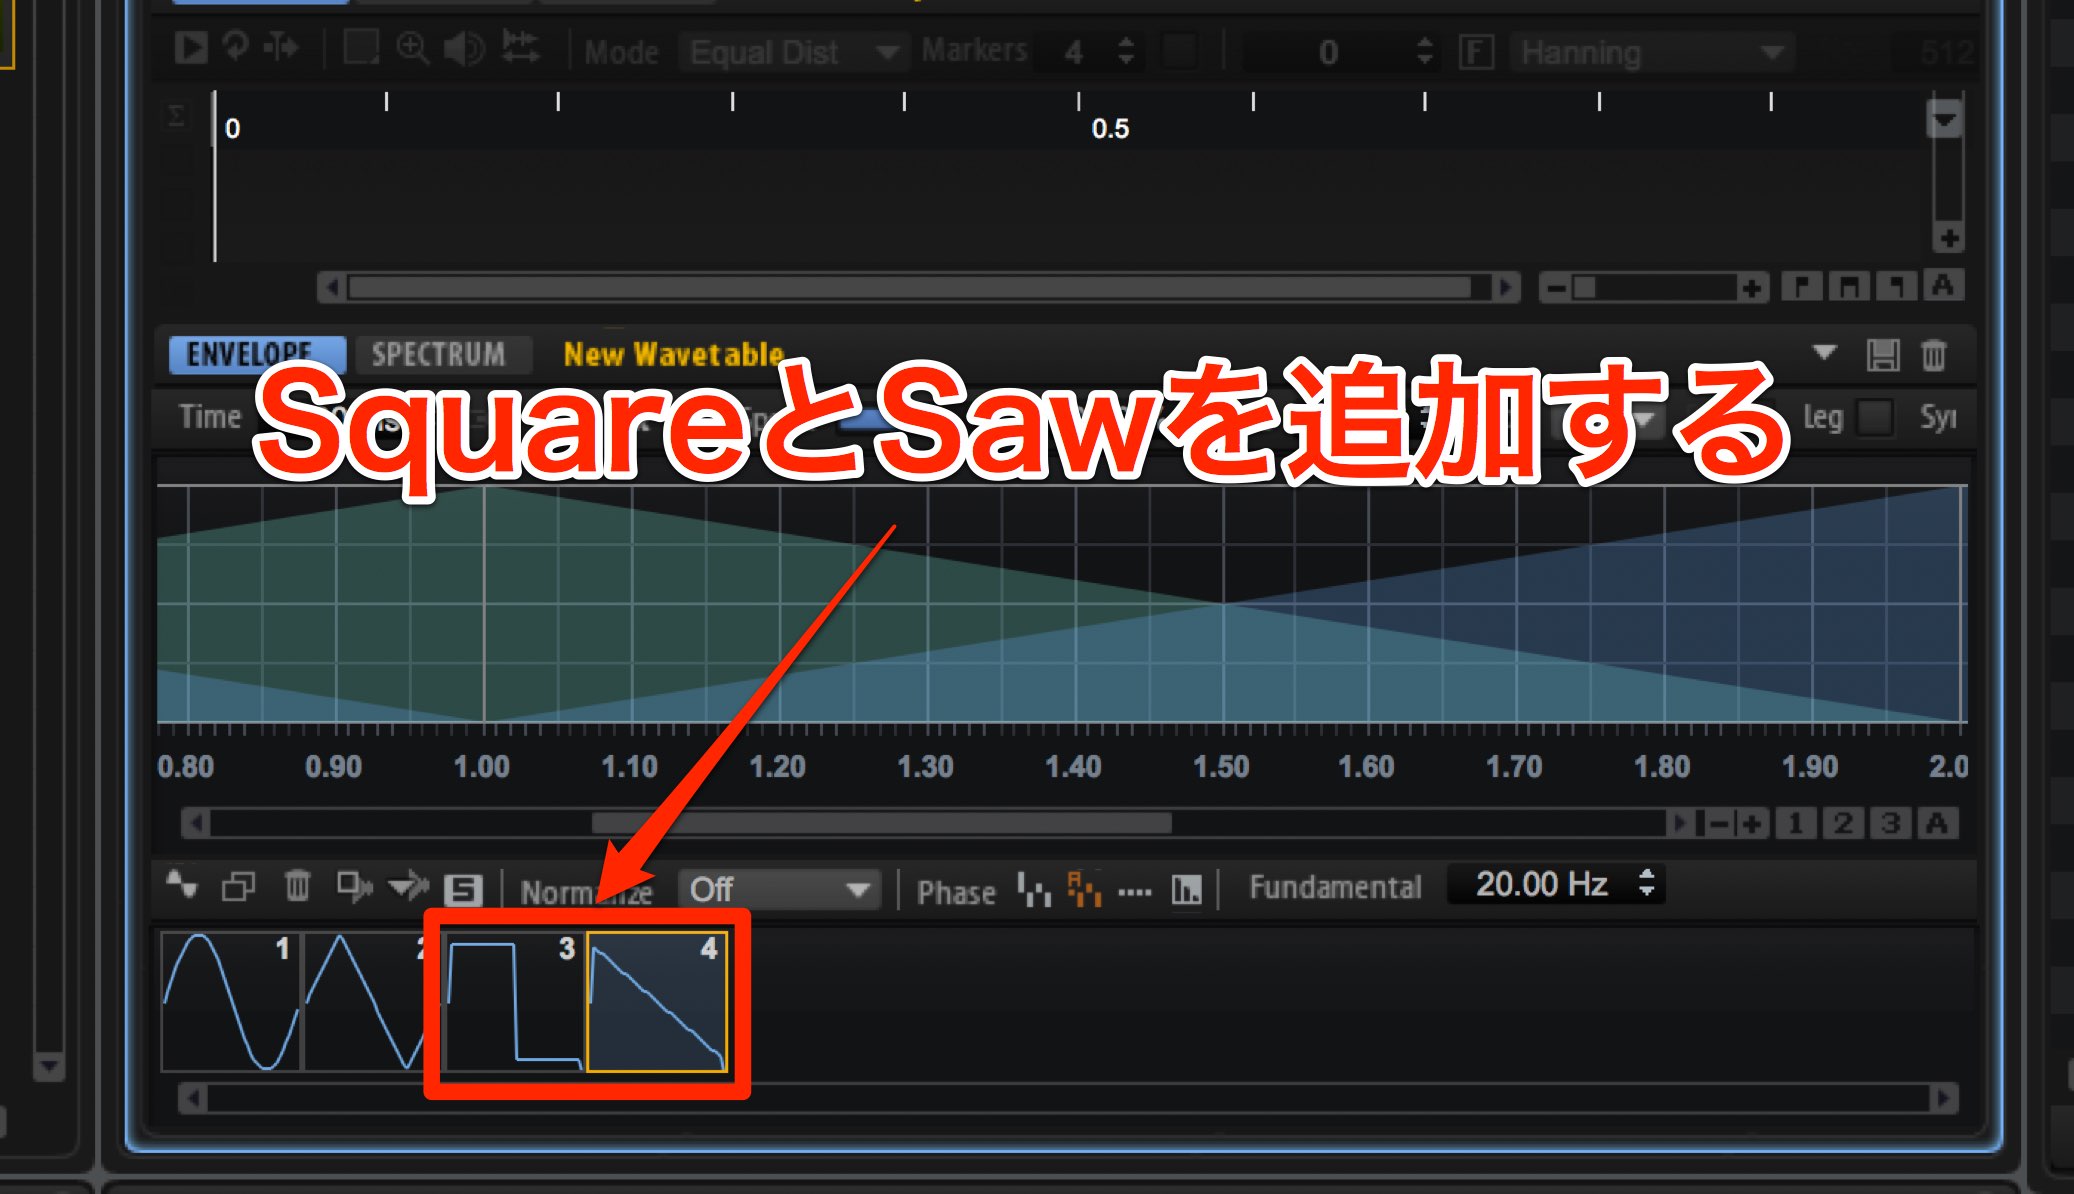Open the Mode dropdown showing Equal Dist
Image resolution: width=2074 pixels, height=1194 pixels.
[793, 52]
